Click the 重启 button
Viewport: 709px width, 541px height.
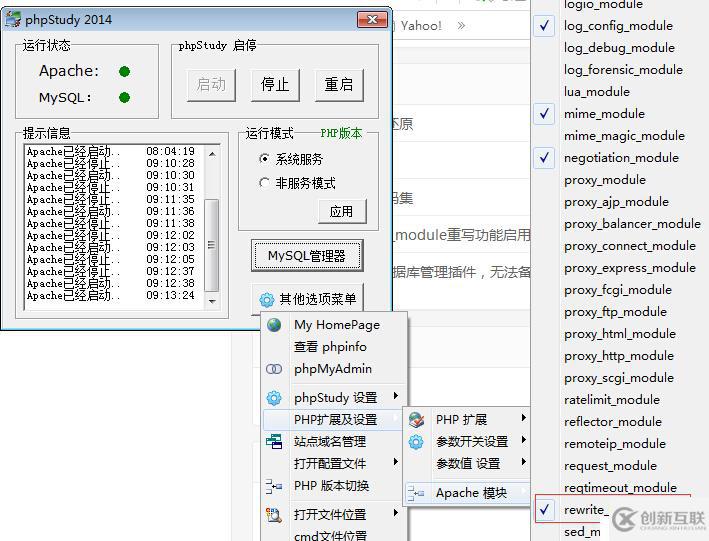[x=339, y=85]
